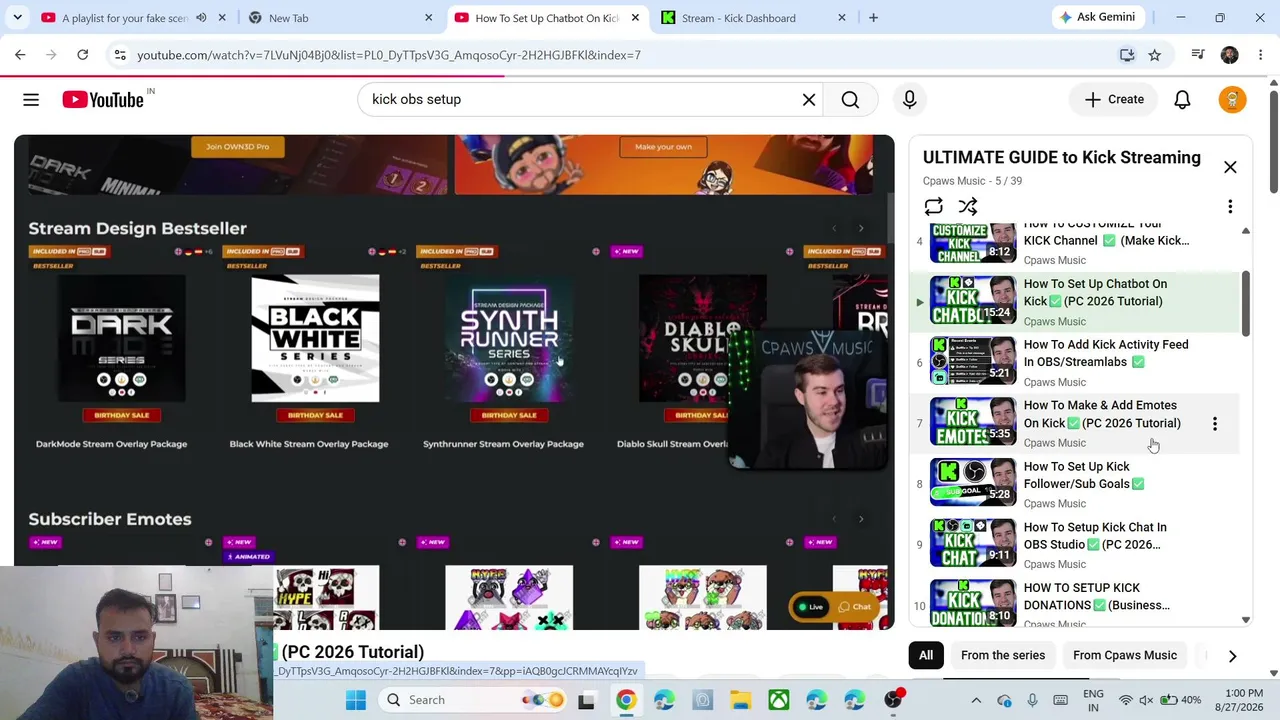The height and width of the screenshot is (720, 1280).
Task: Show more filter chips with right arrow
Action: pyautogui.click(x=1232, y=655)
